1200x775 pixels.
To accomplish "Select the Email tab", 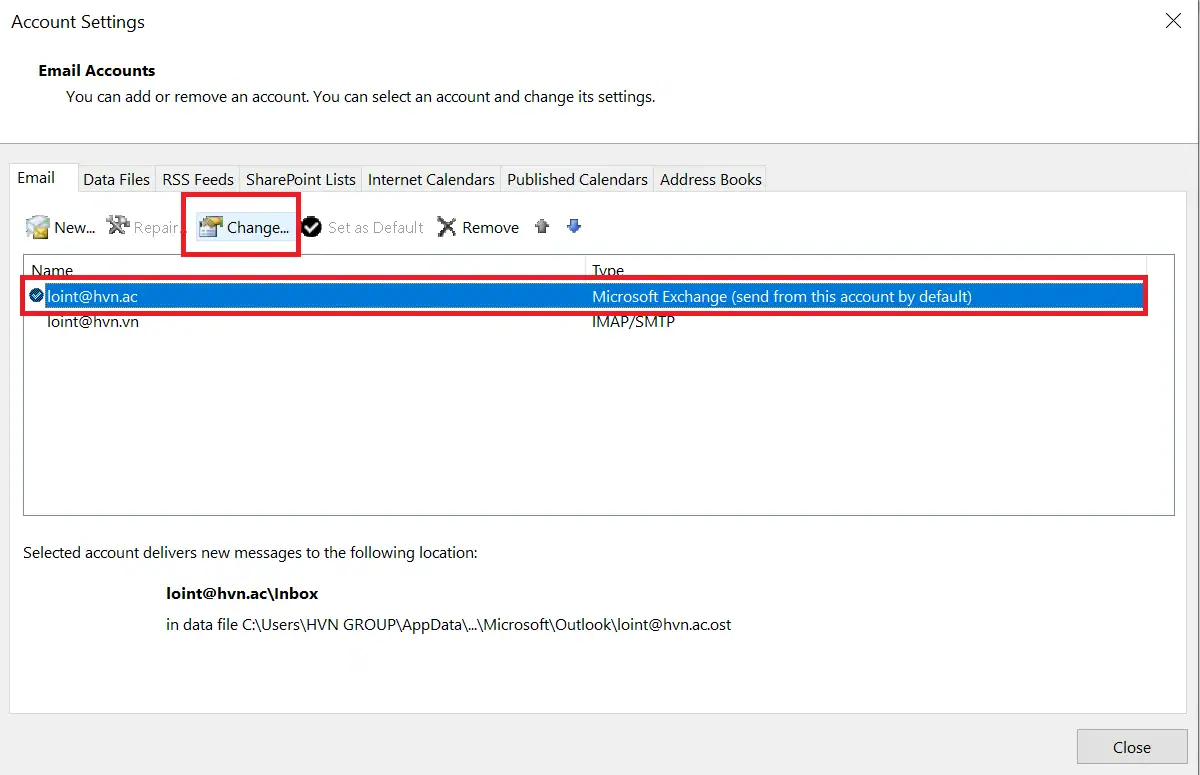I will 36,177.
